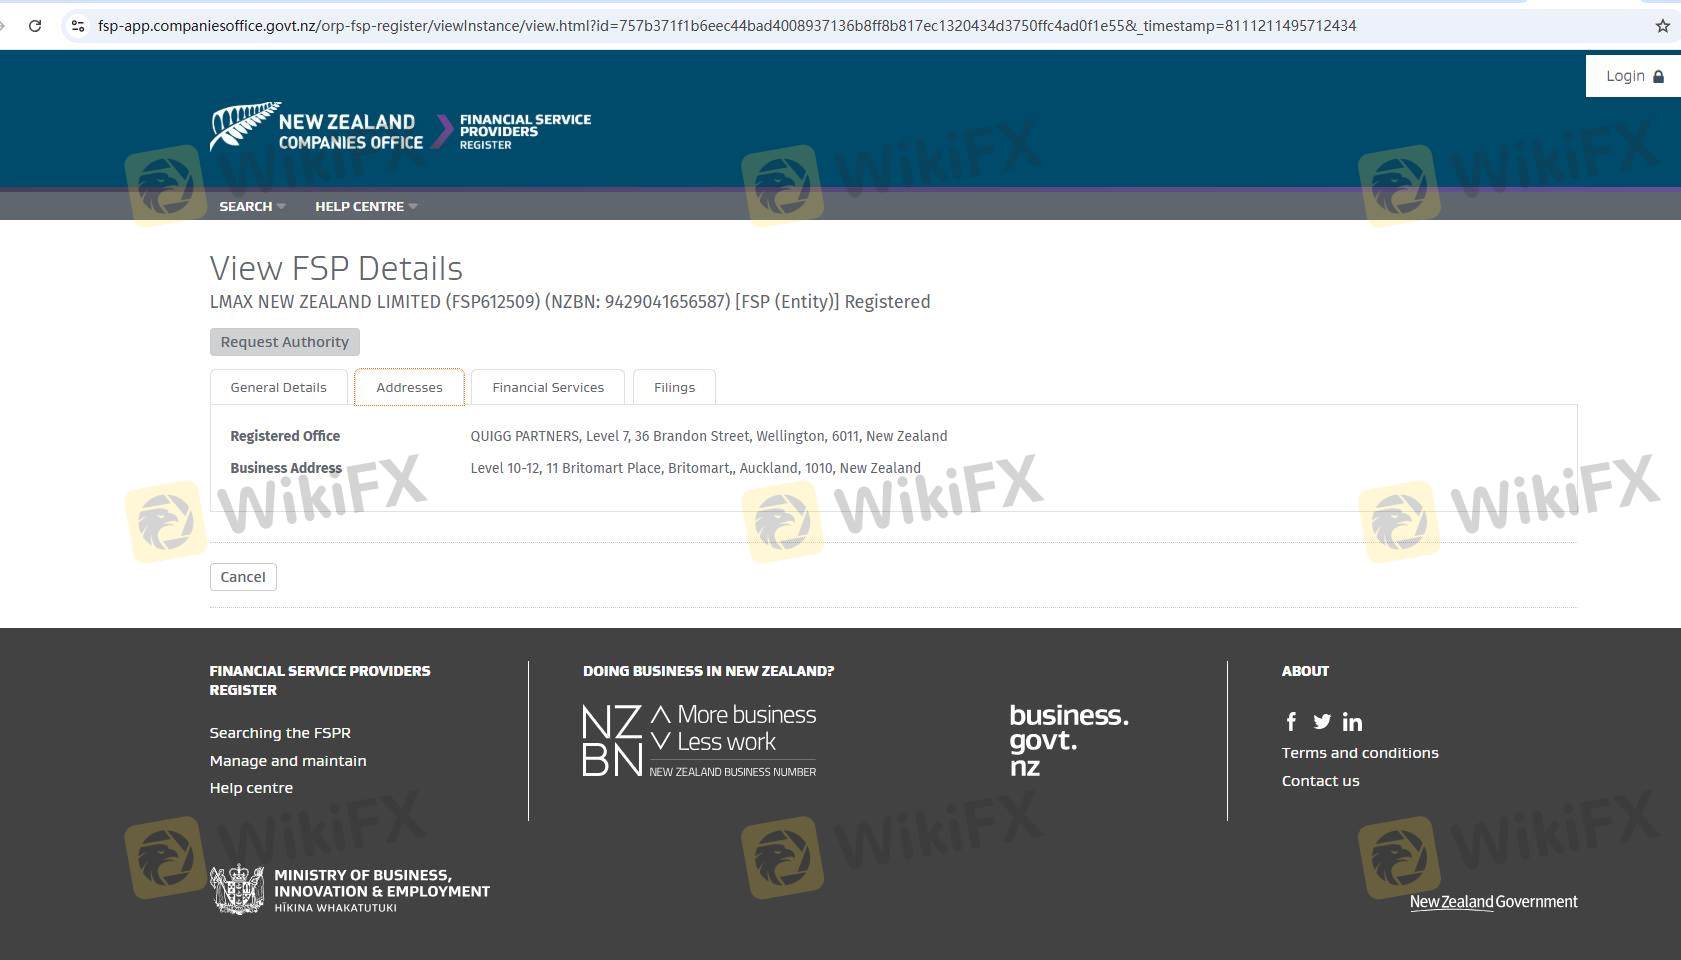Click the browser reload page icon

pyautogui.click(x=35, y=26)
